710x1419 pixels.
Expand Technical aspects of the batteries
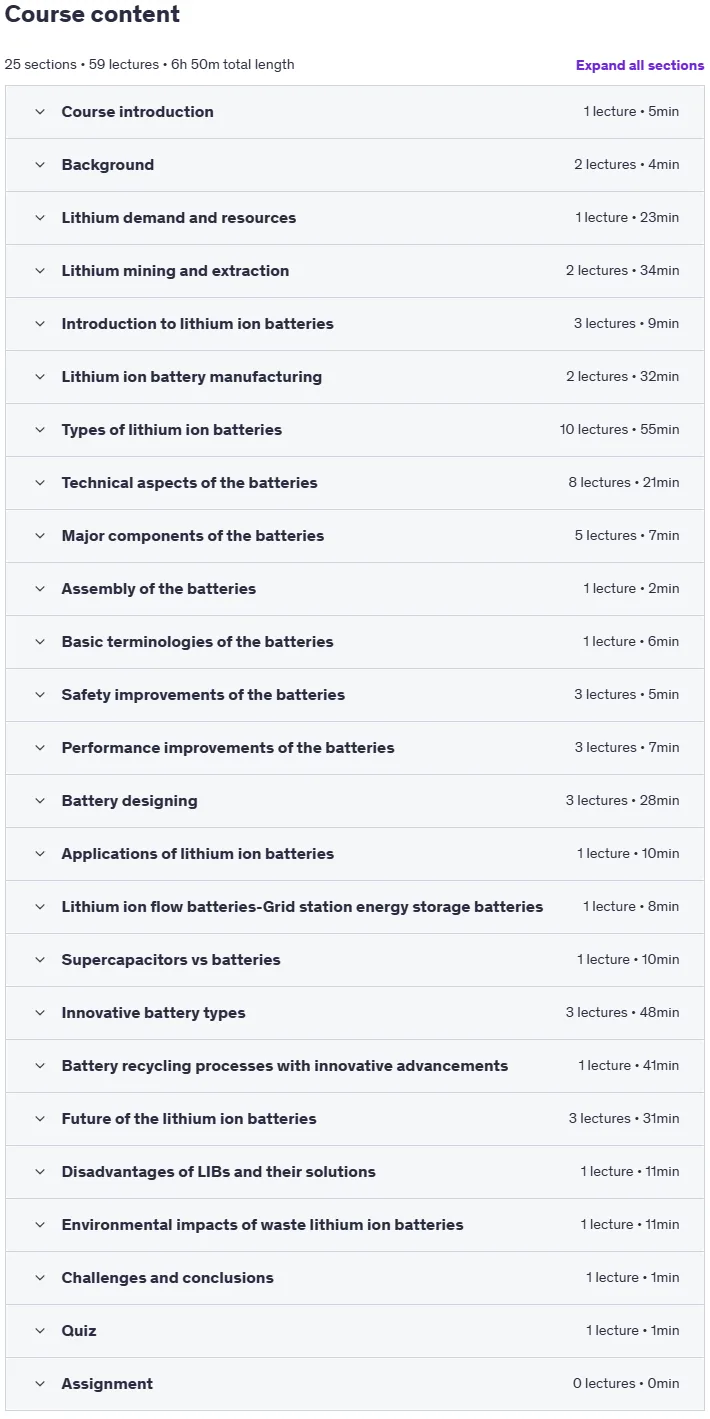[x=355, y=483]
